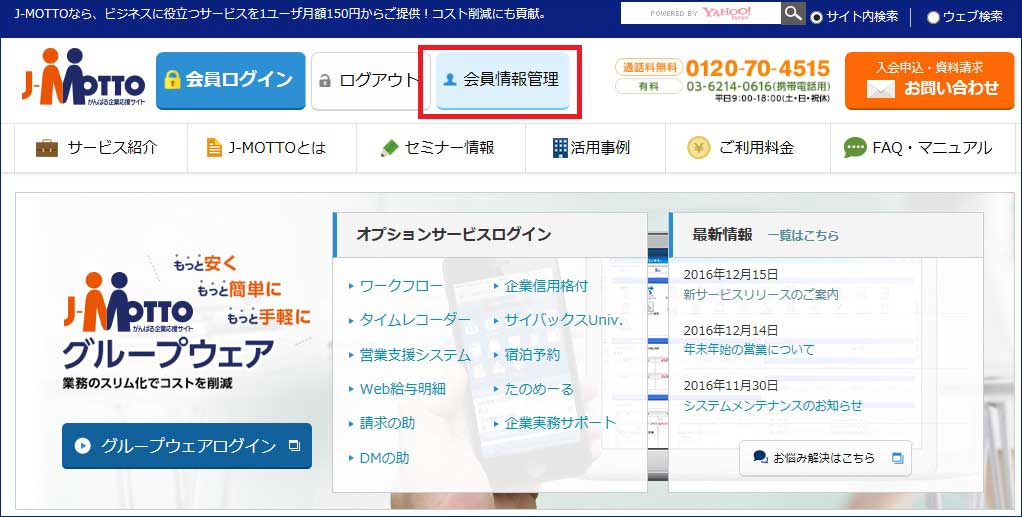Click the Yahoo search input field
The image size is (1022, 517).
click(x=701, y=13)
